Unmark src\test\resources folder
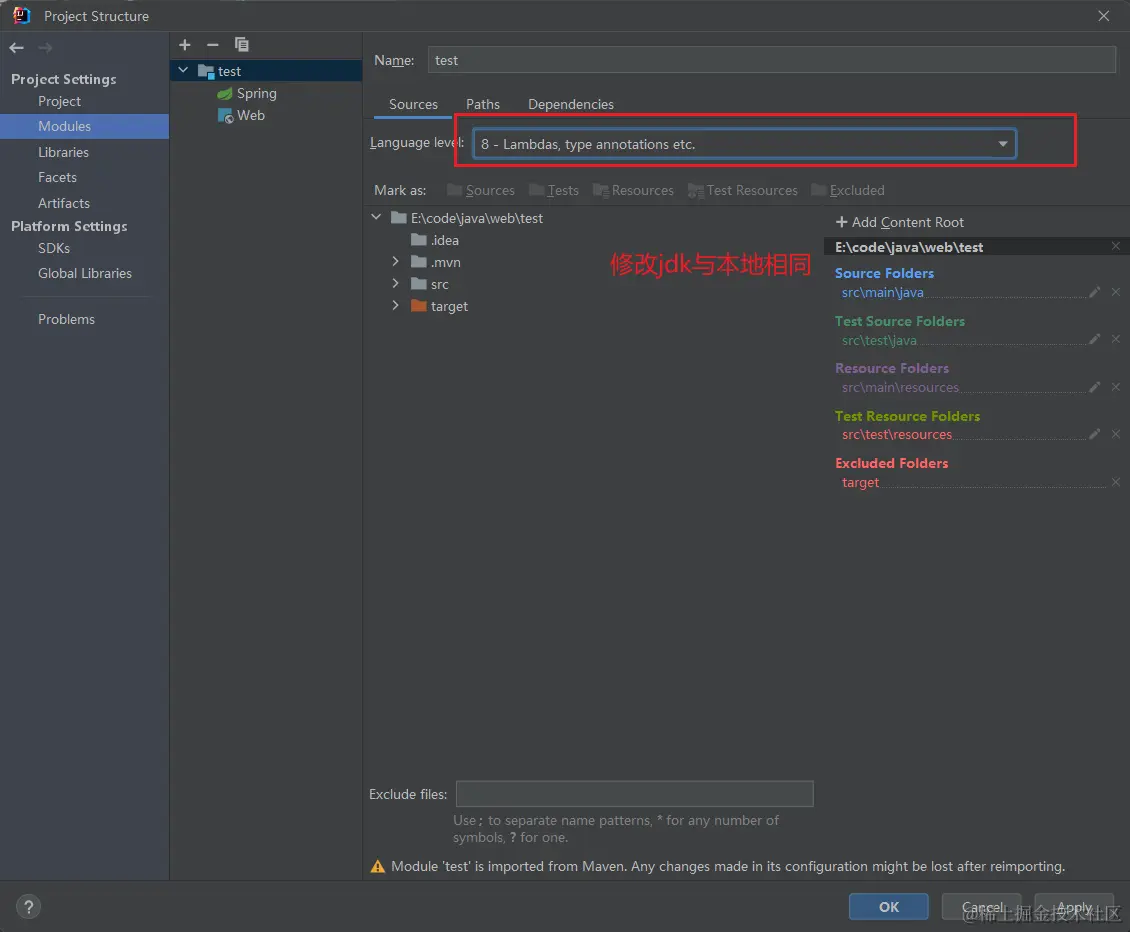Screen dimensions: 1130x932 pos(1116,434)
